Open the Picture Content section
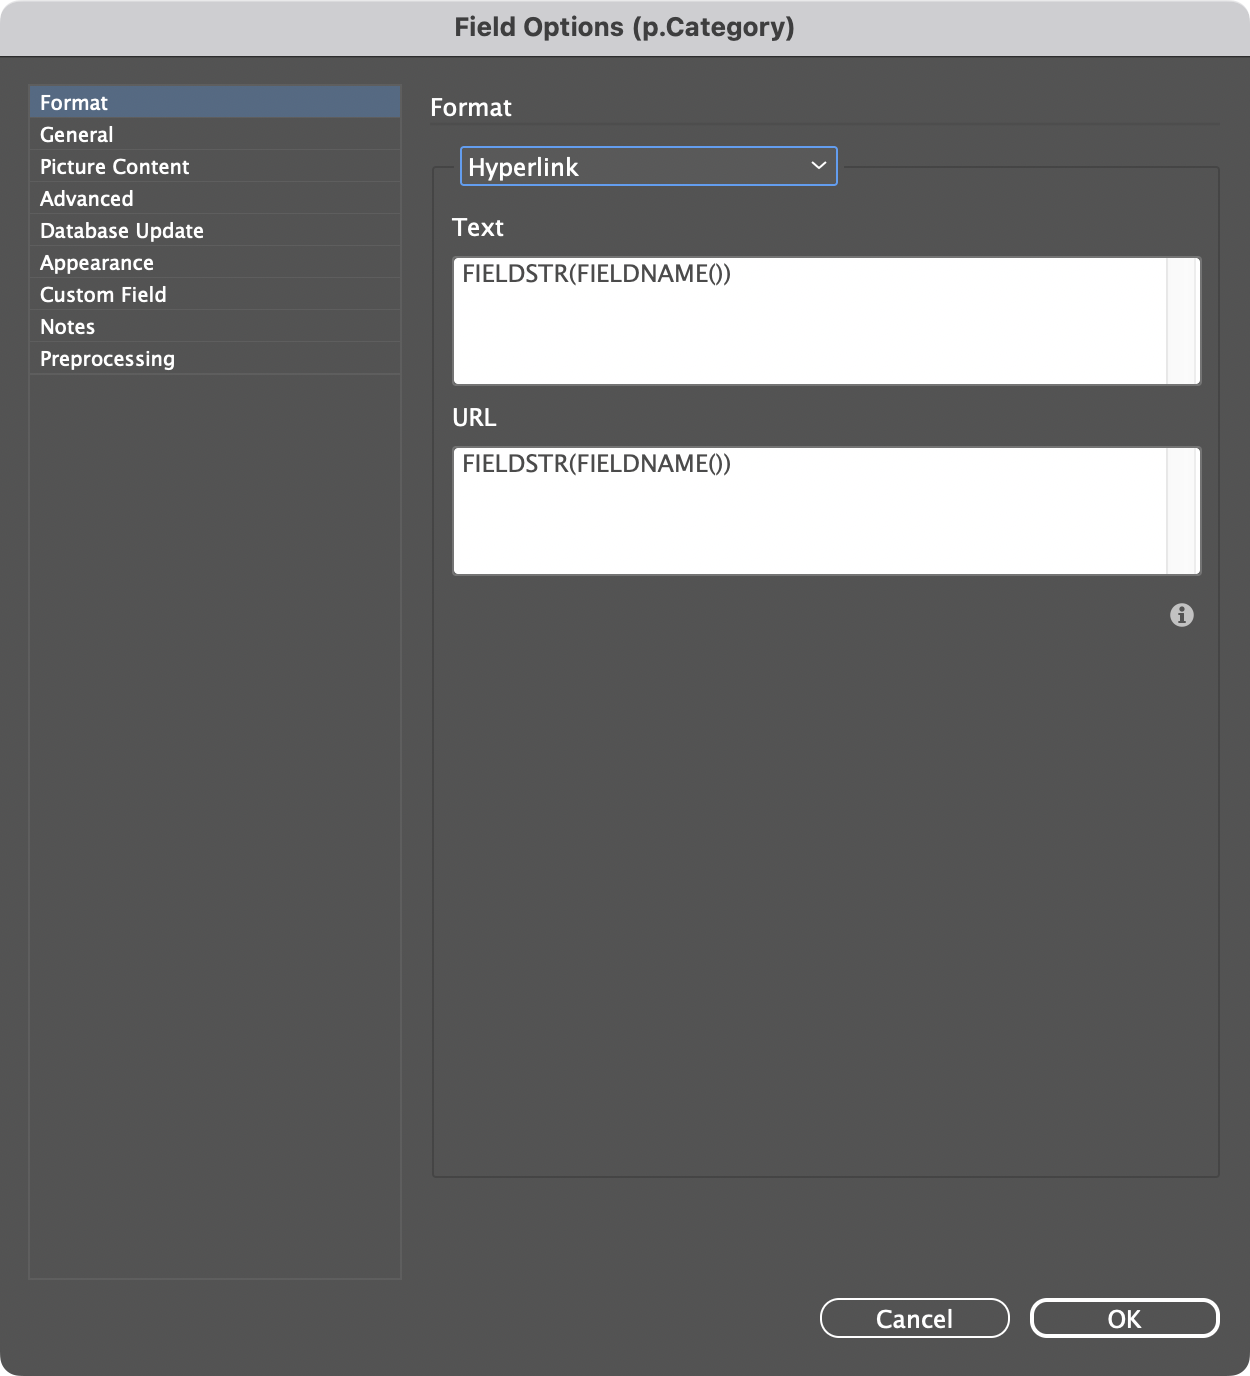The image size is (1250, 1376). (x=115, y=167)
